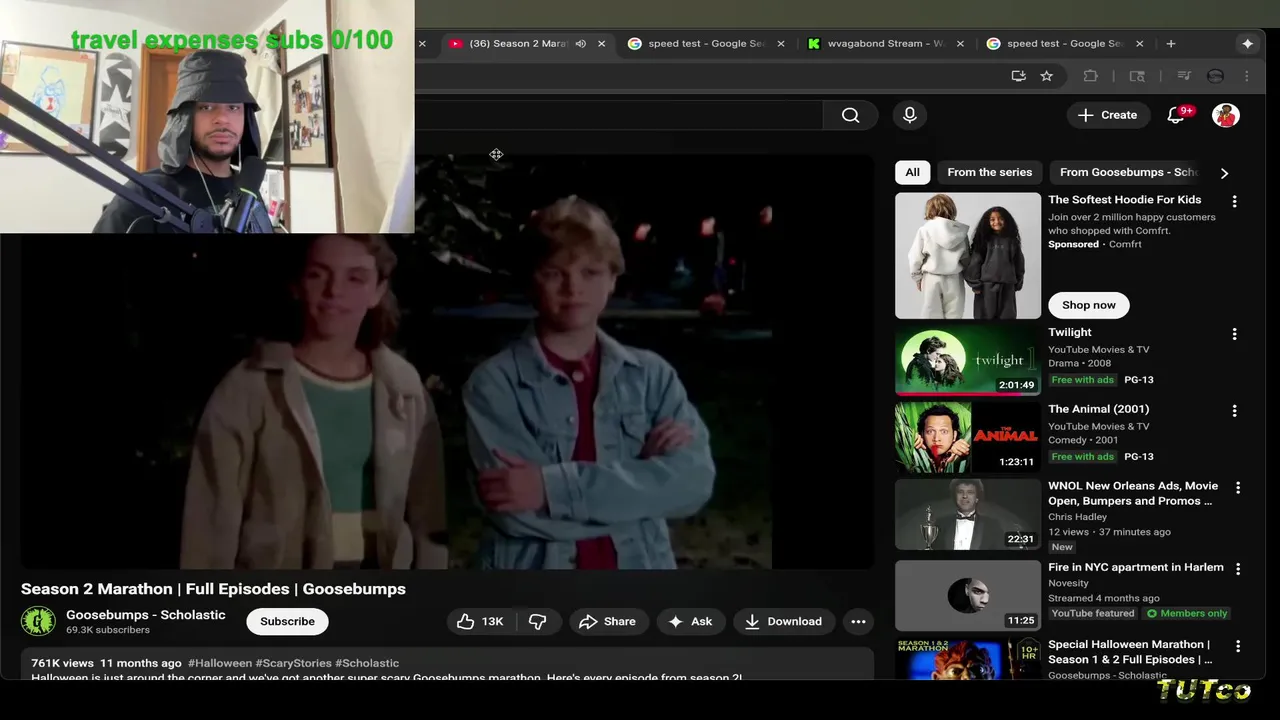The height and width of the screenshot is (720, 1280).
Task: Click the #Halloween hashtag
Action: coord(220,663)
